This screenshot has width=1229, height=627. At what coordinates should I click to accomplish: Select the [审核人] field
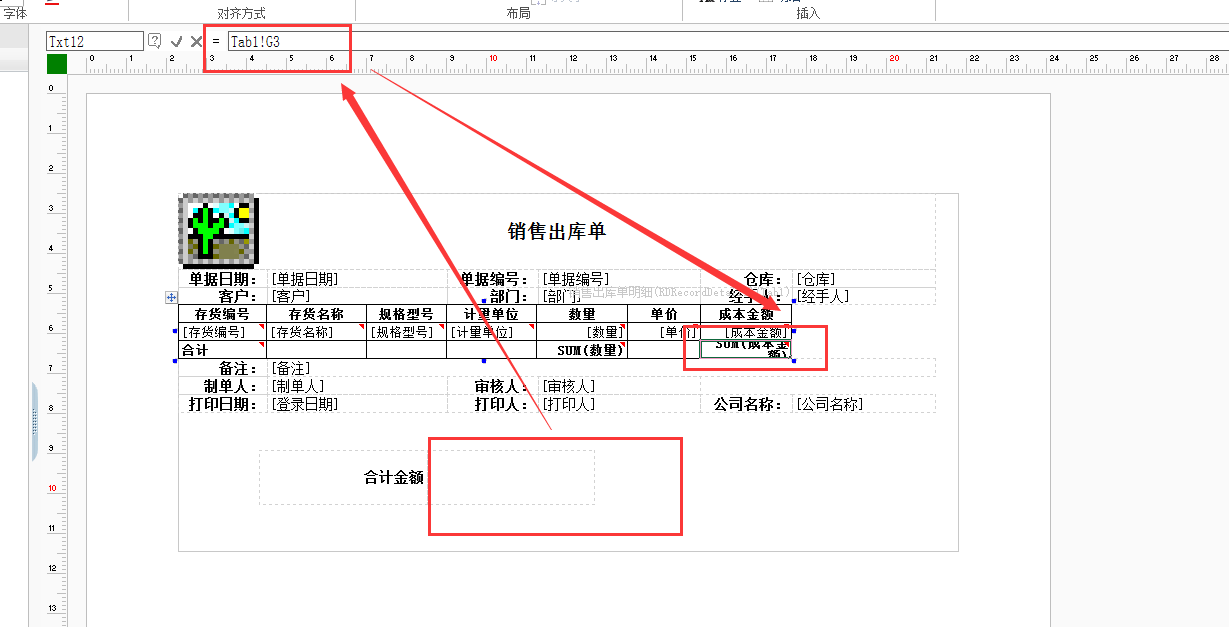567,386
